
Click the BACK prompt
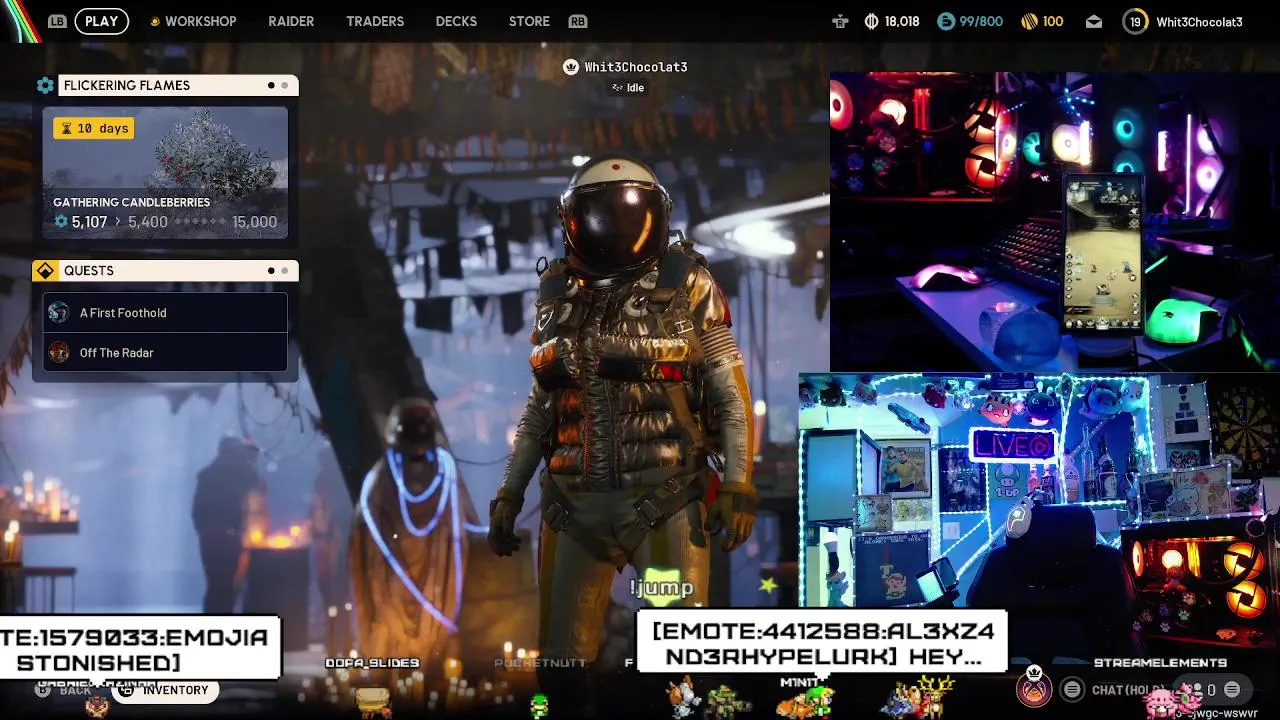click(75, 690)
